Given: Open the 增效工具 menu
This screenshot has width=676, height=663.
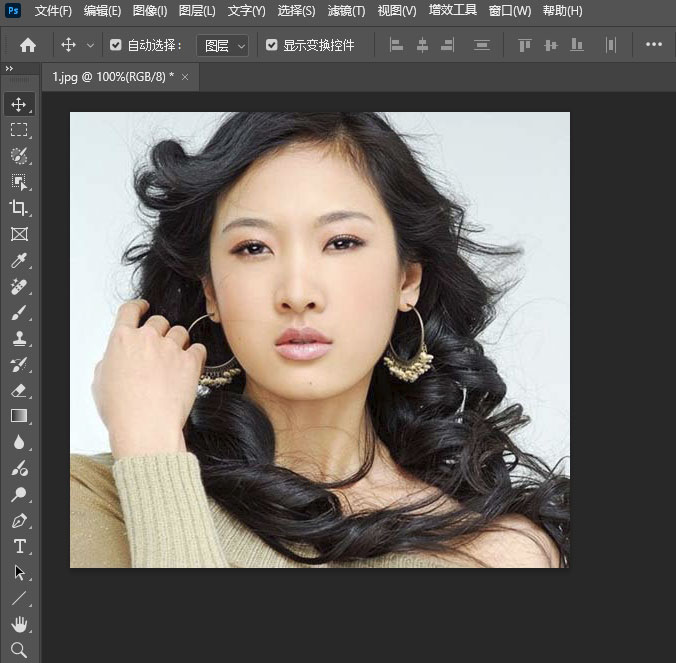Looking at the screenshot, I should [x=453, y=10].
